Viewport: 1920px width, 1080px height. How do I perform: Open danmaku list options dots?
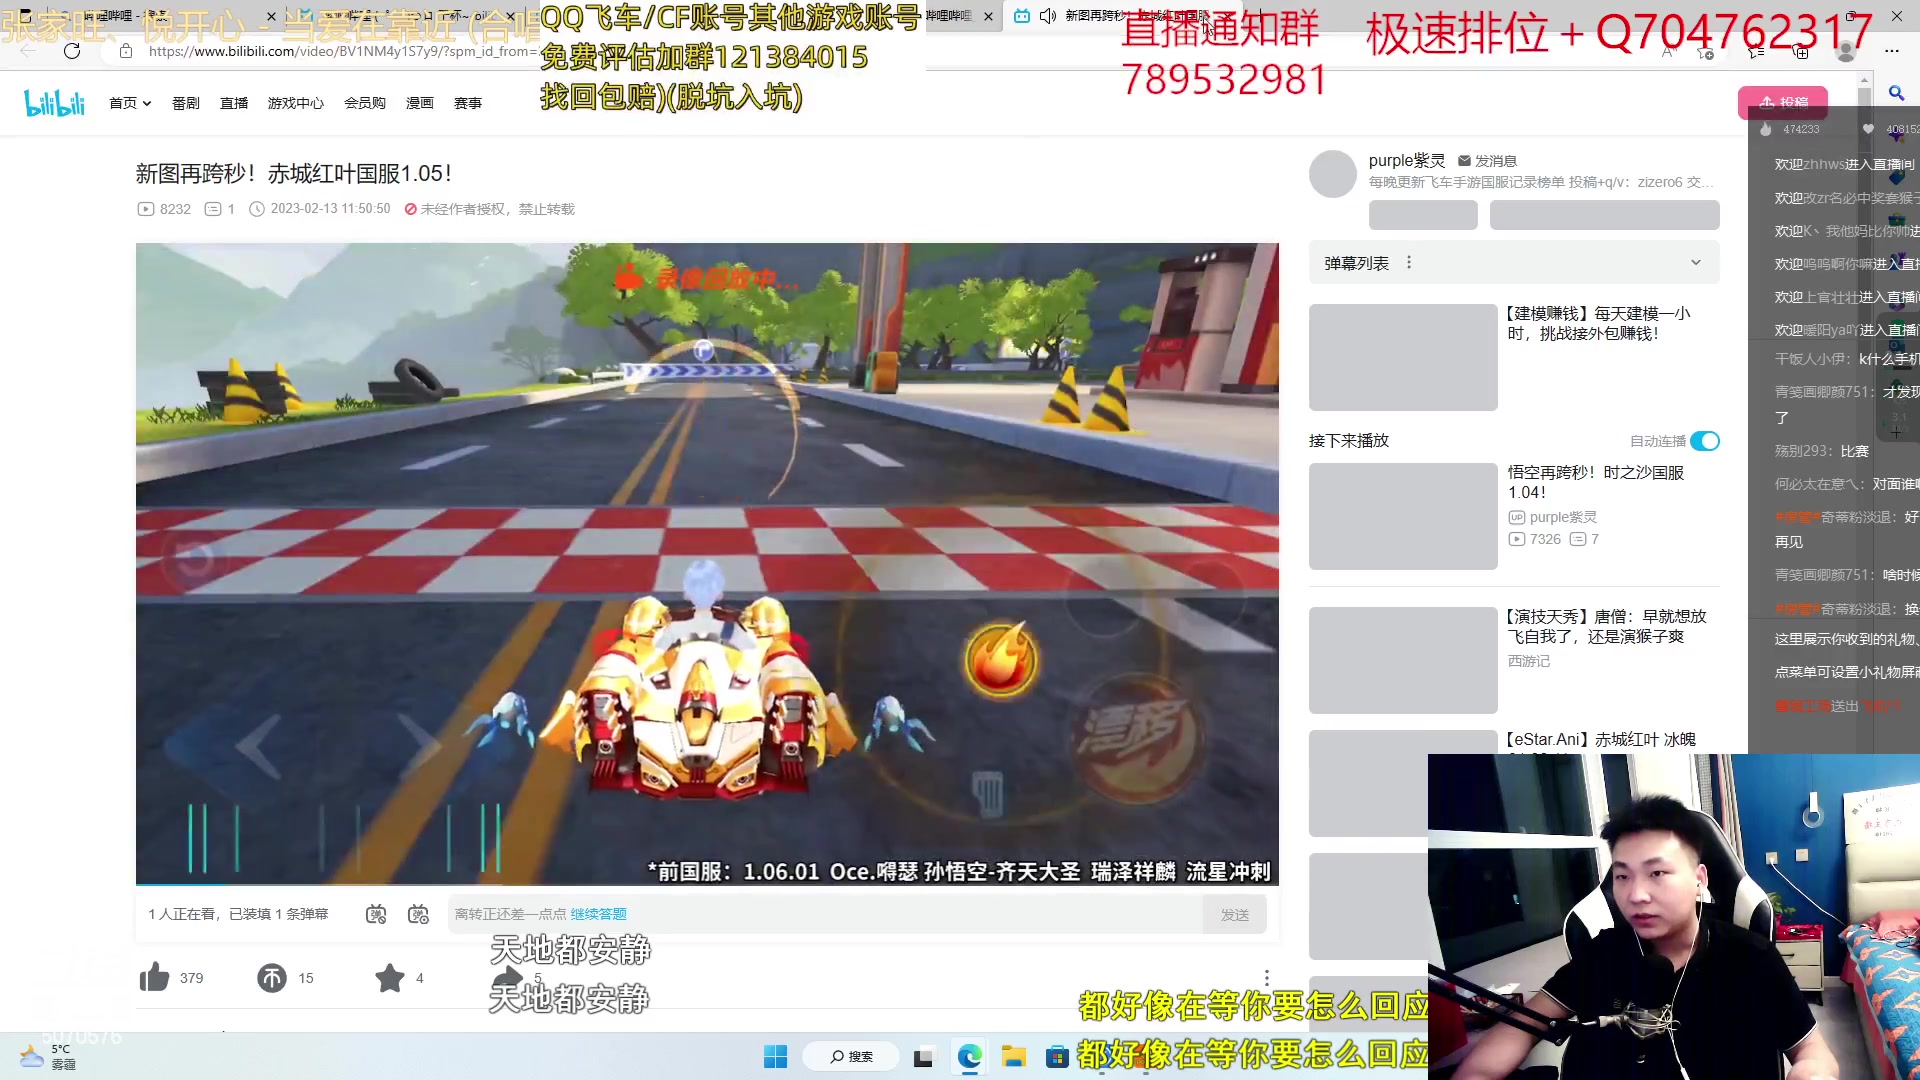click(x=1409, y=262)
